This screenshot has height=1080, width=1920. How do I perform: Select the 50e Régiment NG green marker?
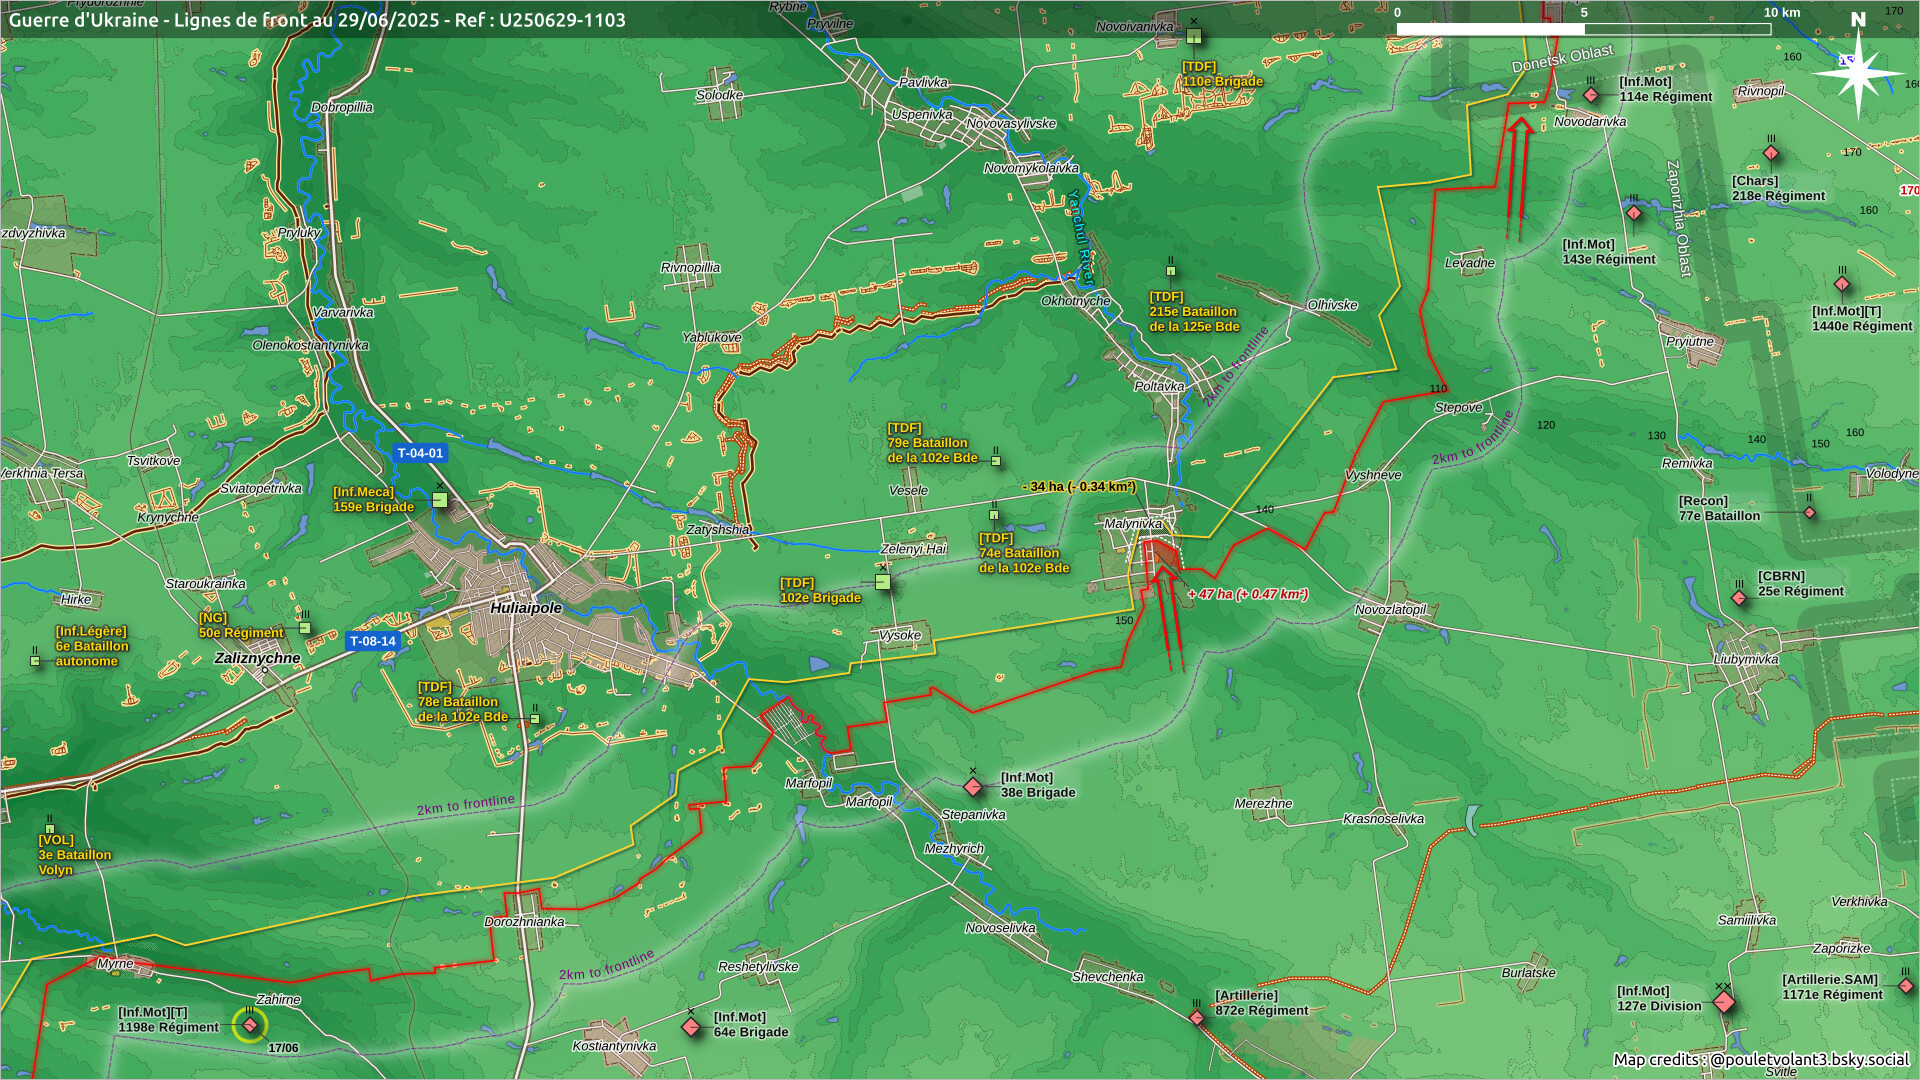coord(305,628)
